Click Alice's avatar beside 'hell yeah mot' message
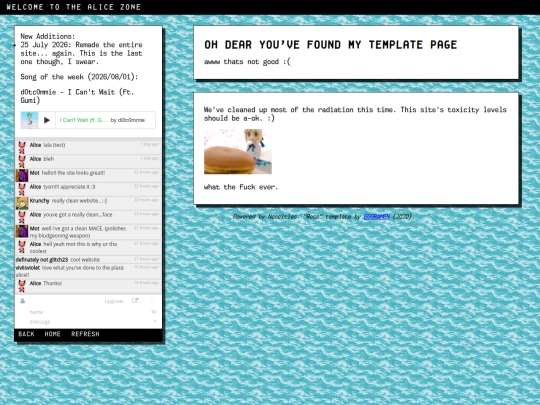540x405 pixels. tap(22, 247)
